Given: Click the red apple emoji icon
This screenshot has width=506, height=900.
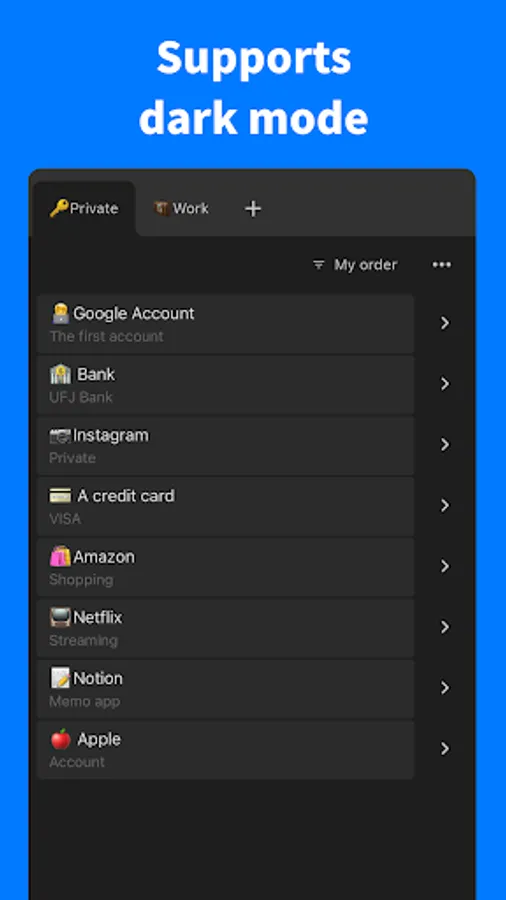Looking at the screenshot, I should (60, 739).
